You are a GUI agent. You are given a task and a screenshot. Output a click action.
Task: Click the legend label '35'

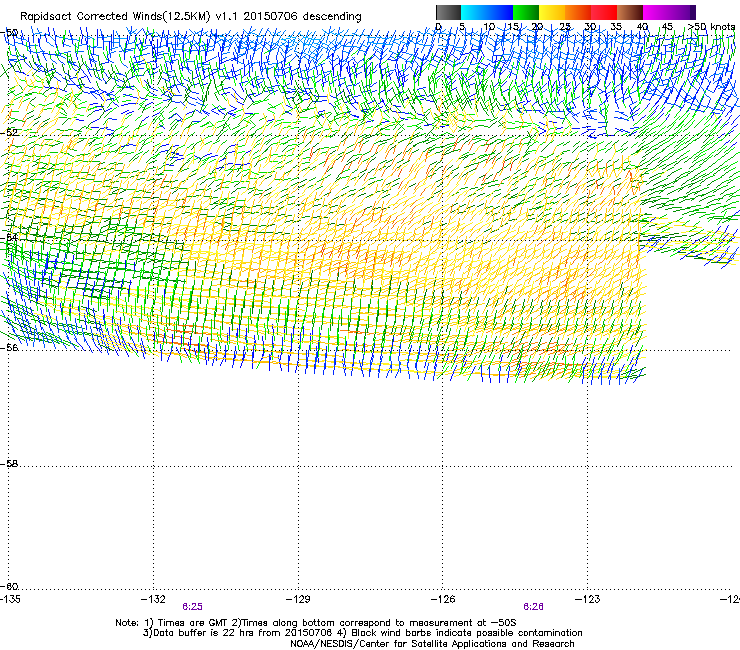[x=616, y=27]
